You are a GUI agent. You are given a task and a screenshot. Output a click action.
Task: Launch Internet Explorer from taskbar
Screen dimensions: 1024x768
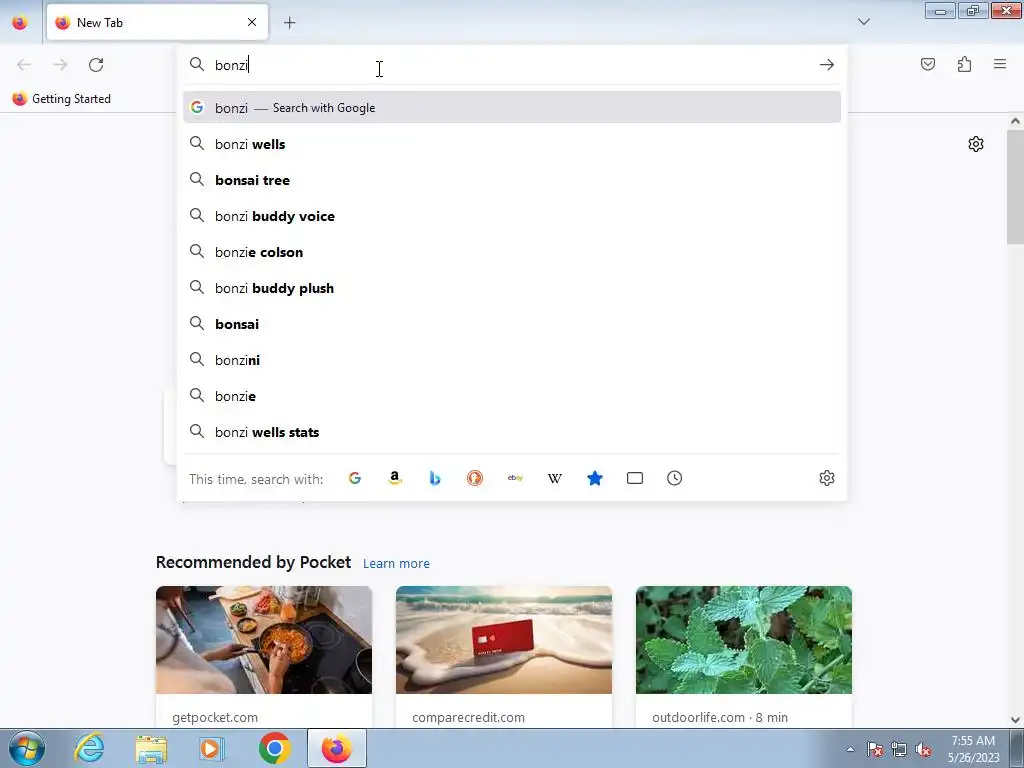tap(89, 748)
